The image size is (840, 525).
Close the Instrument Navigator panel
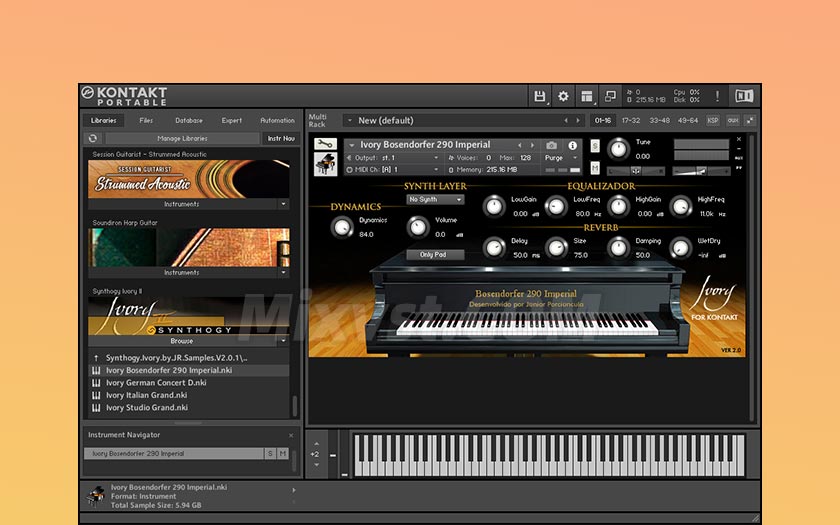coord(291,436)
